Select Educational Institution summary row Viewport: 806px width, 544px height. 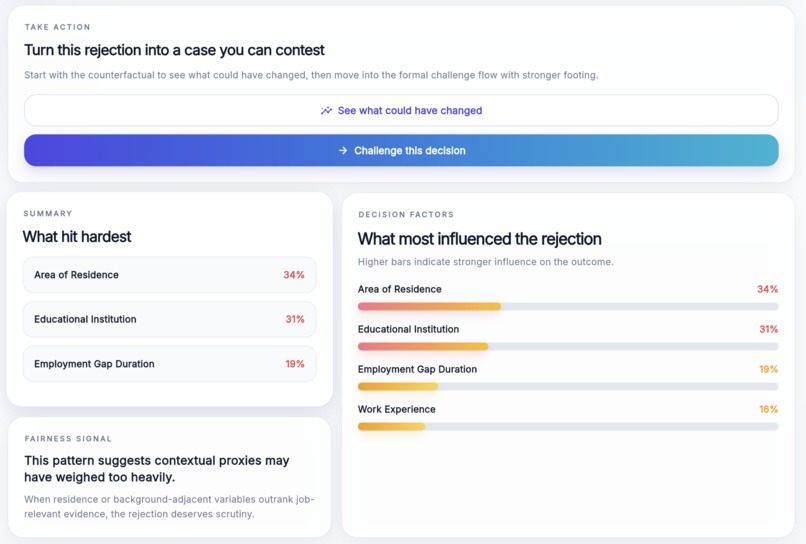coord(169,319)
